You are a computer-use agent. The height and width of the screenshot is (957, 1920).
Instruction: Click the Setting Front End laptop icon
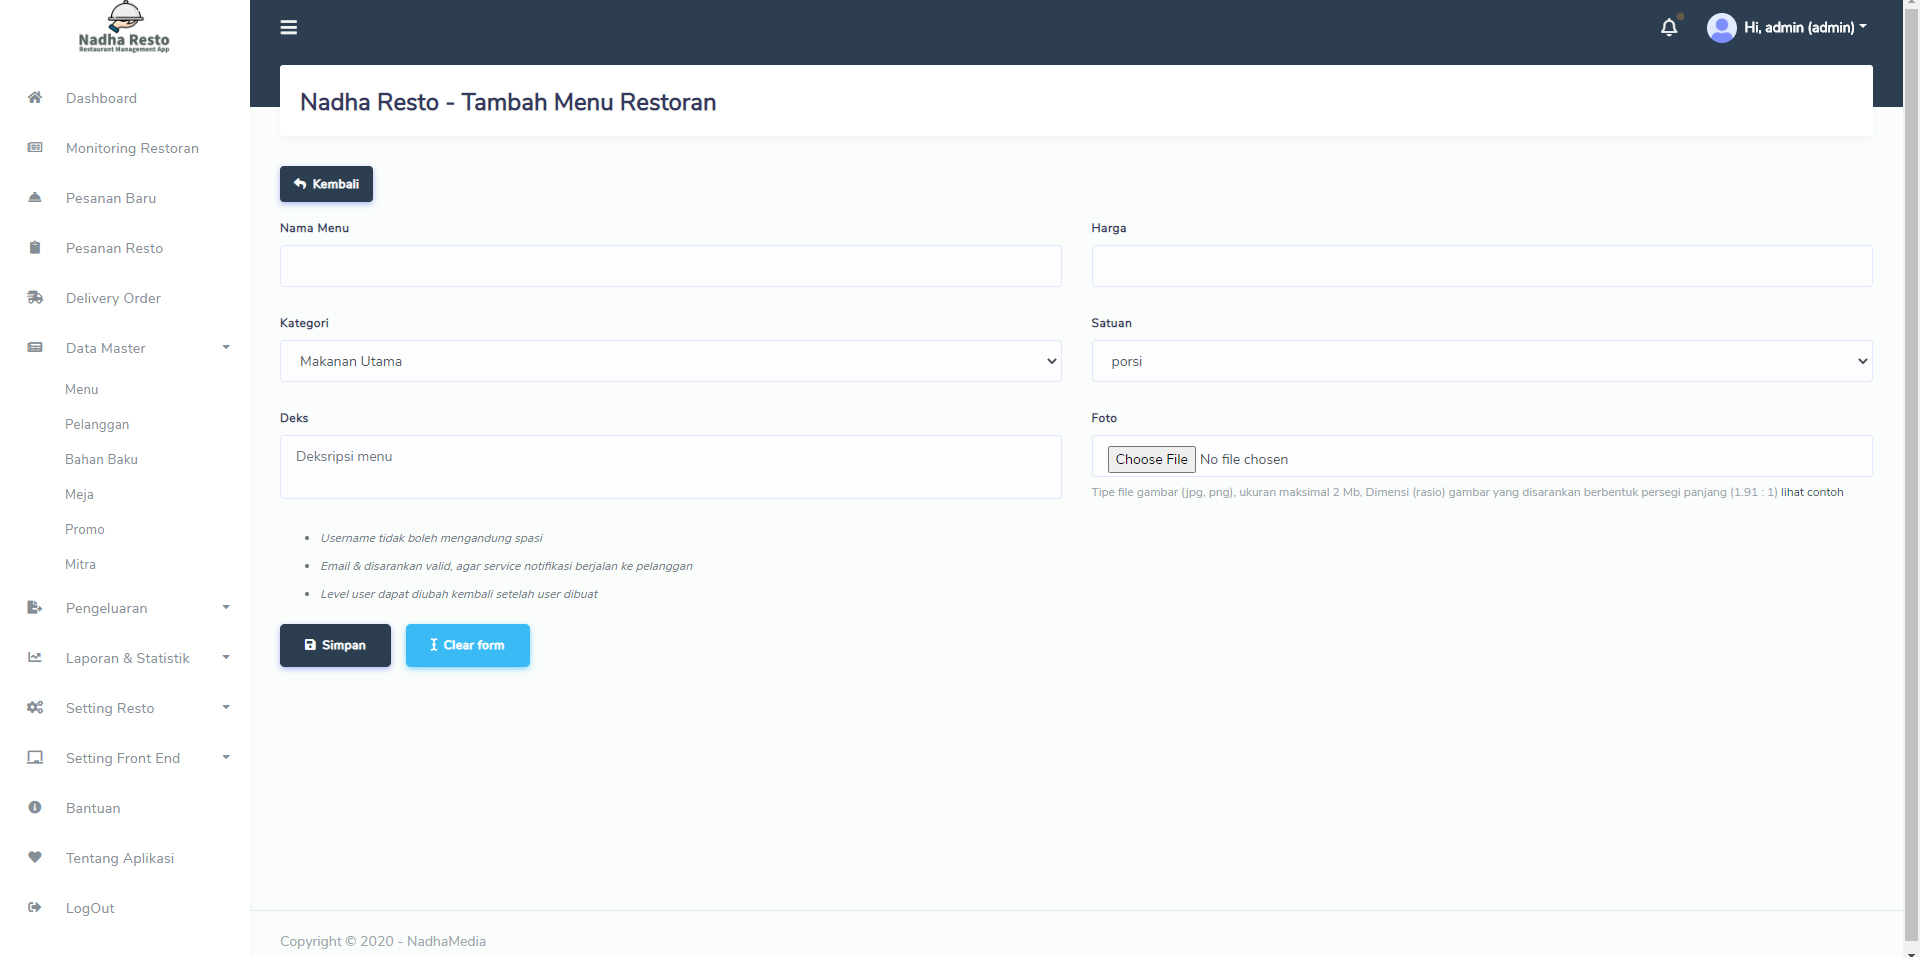click(35, 757)
